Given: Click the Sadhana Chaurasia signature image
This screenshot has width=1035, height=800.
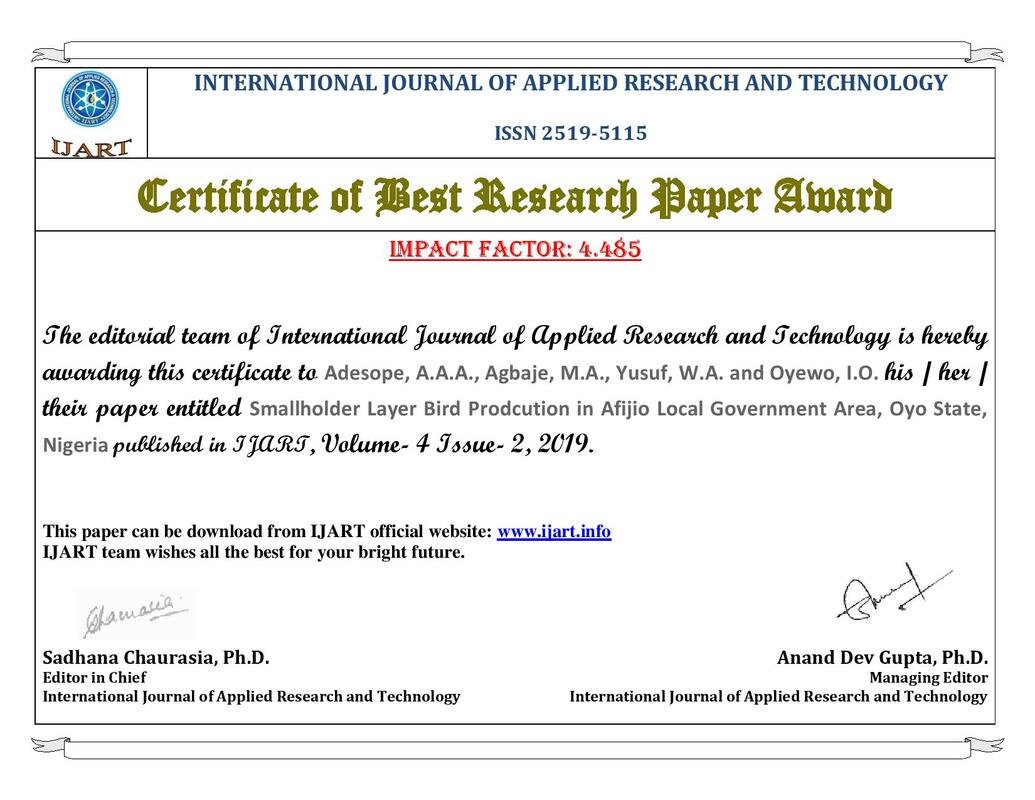Looking at the screenshot, I should click(135, 614).
